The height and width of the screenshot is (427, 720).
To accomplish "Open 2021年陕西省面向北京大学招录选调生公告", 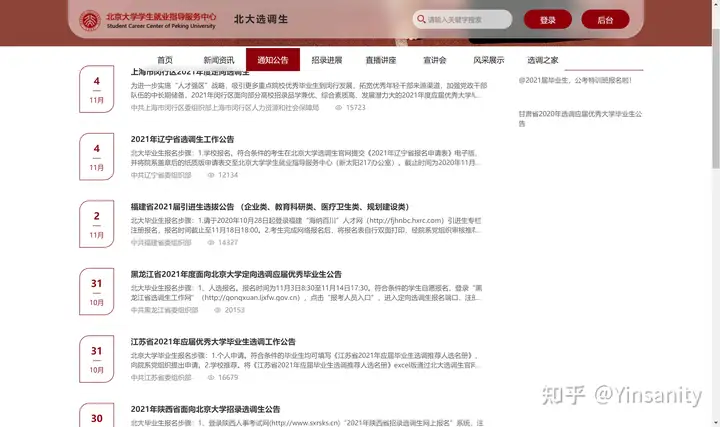I will click(205, 409).
